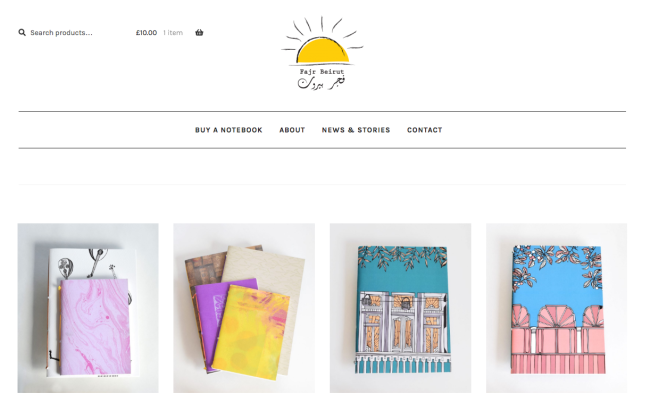
Task: Open the stacked colorful notebooks product
Action: (x=244, y=308)
